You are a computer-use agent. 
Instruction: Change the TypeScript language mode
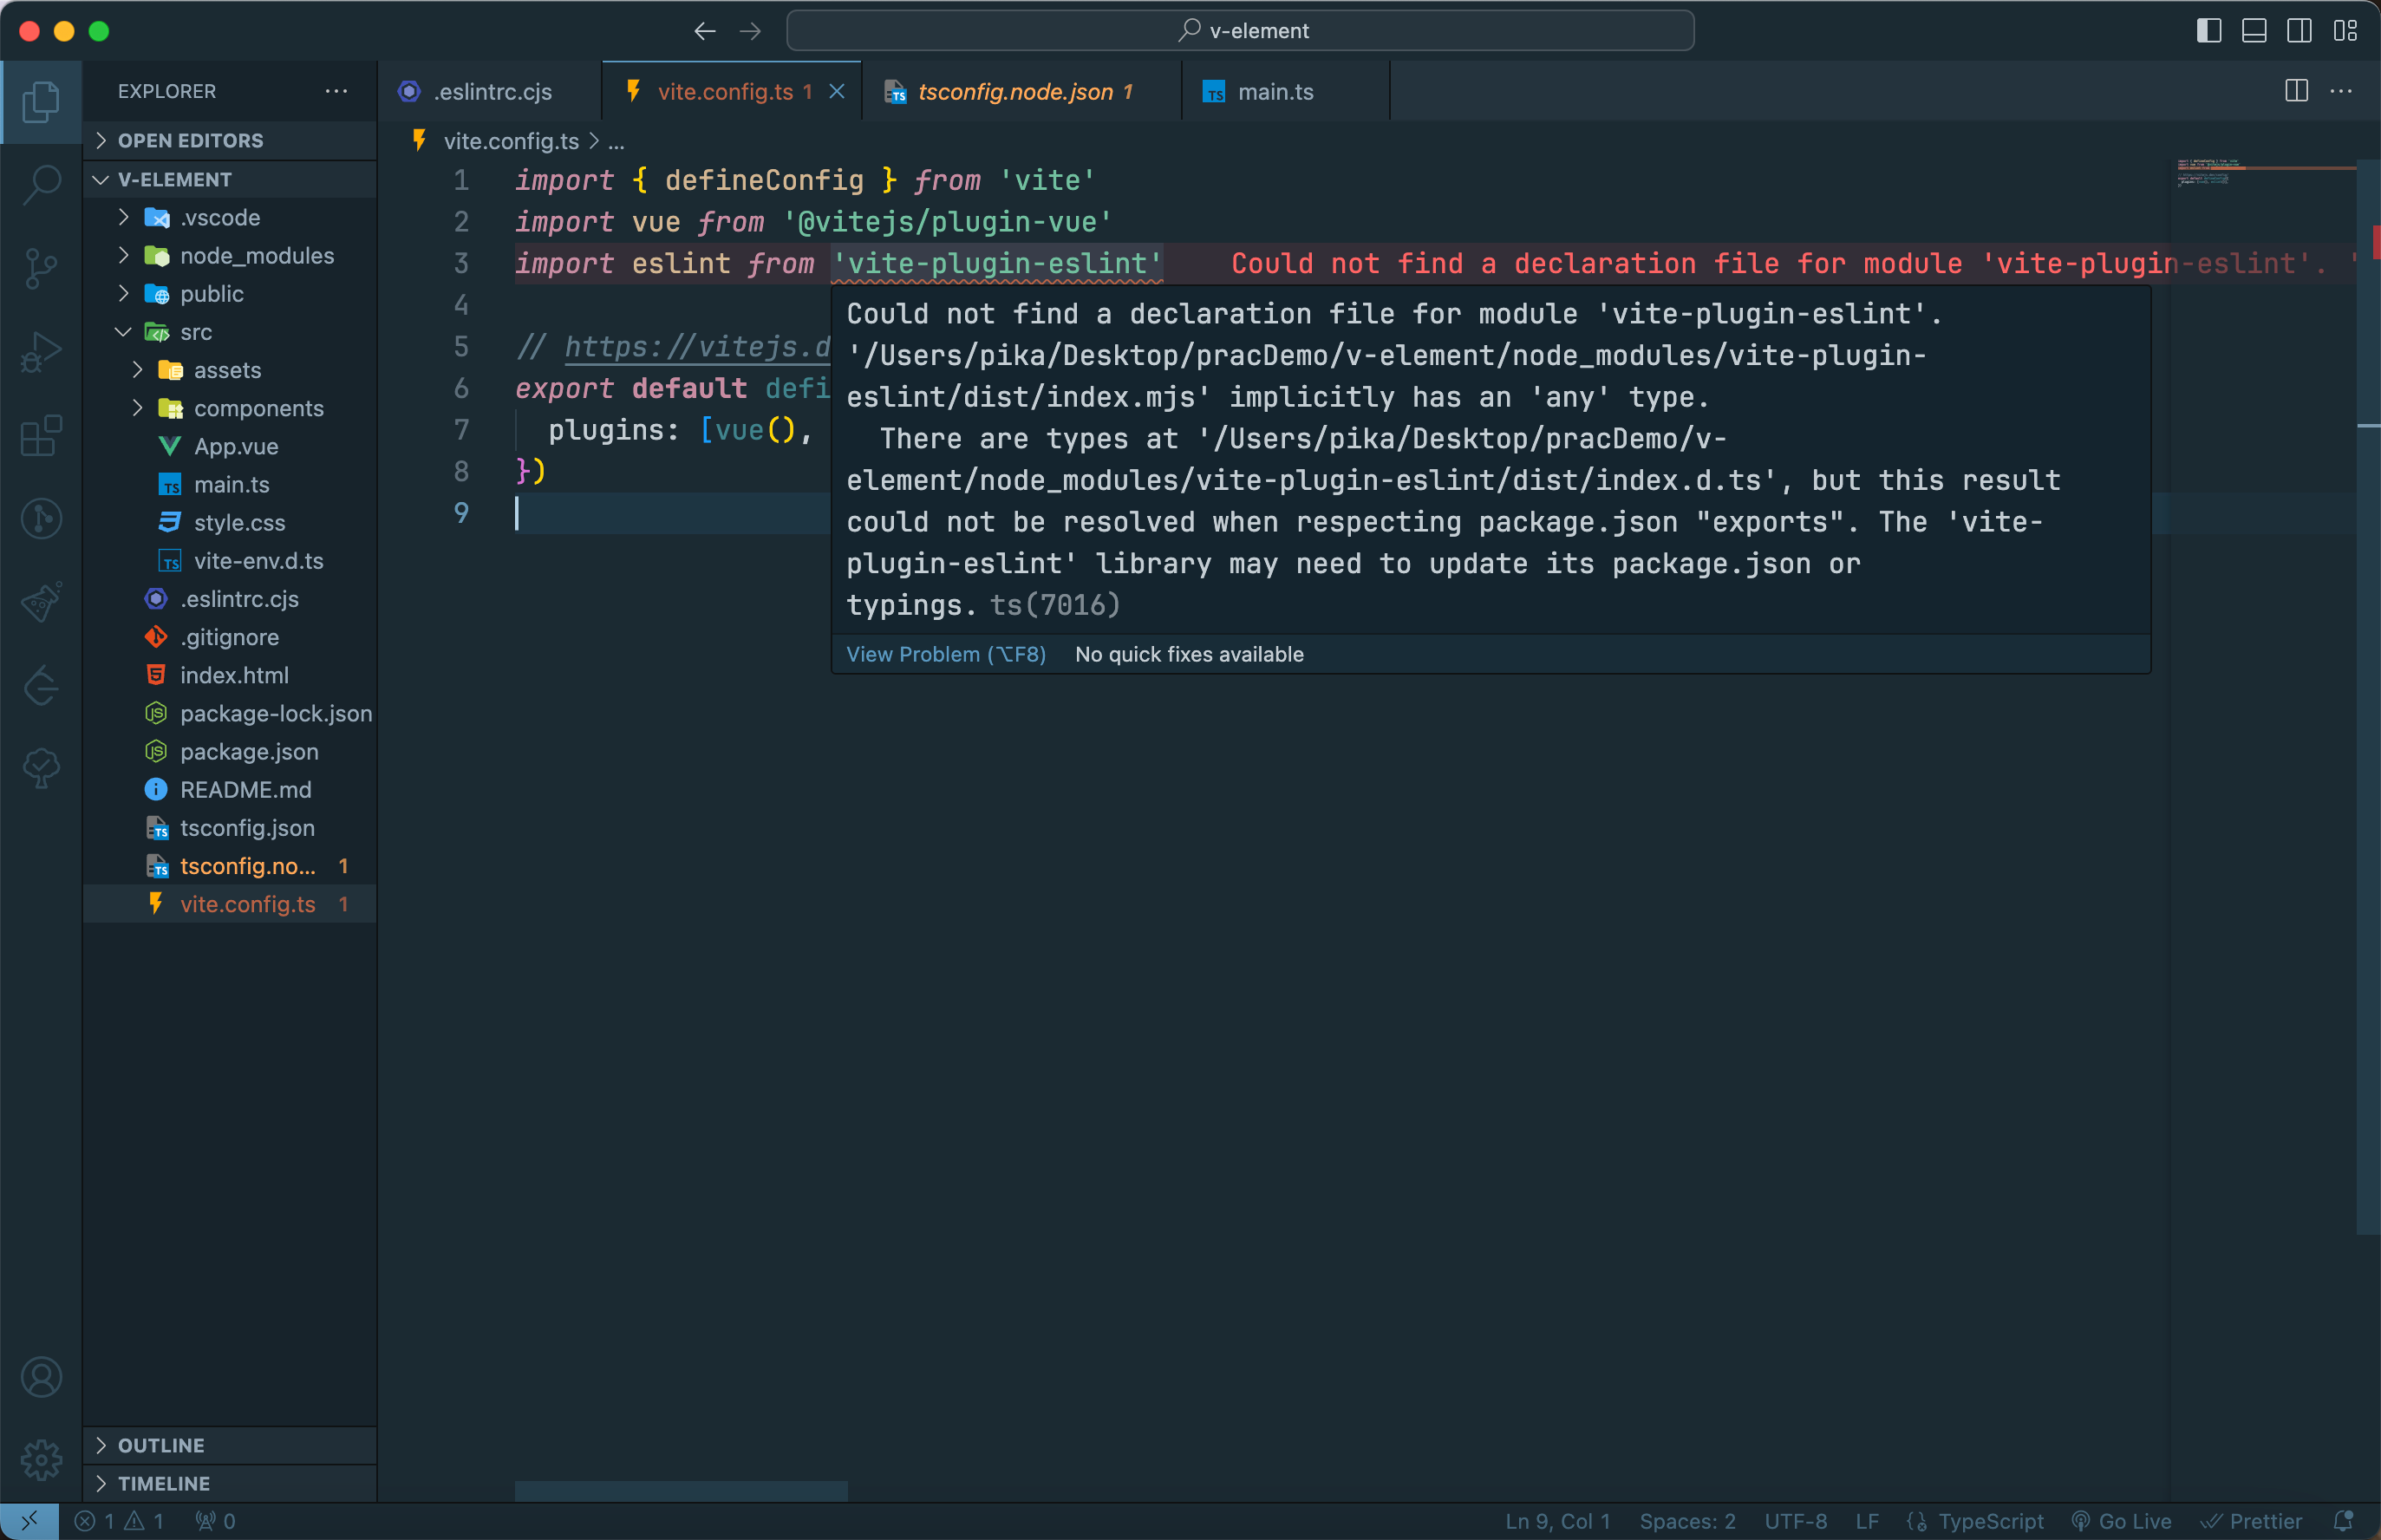tap(1990, 1521)
